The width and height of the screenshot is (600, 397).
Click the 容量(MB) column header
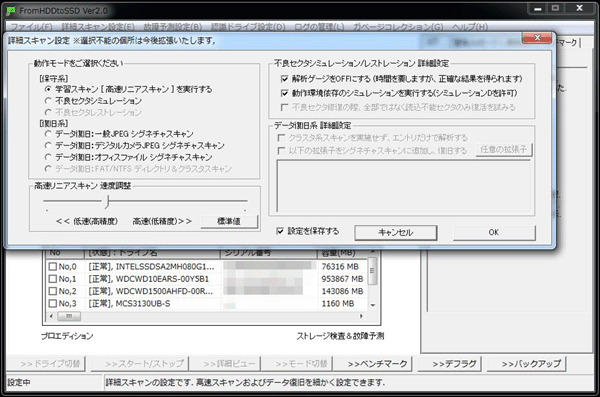(x=342, y=253)
